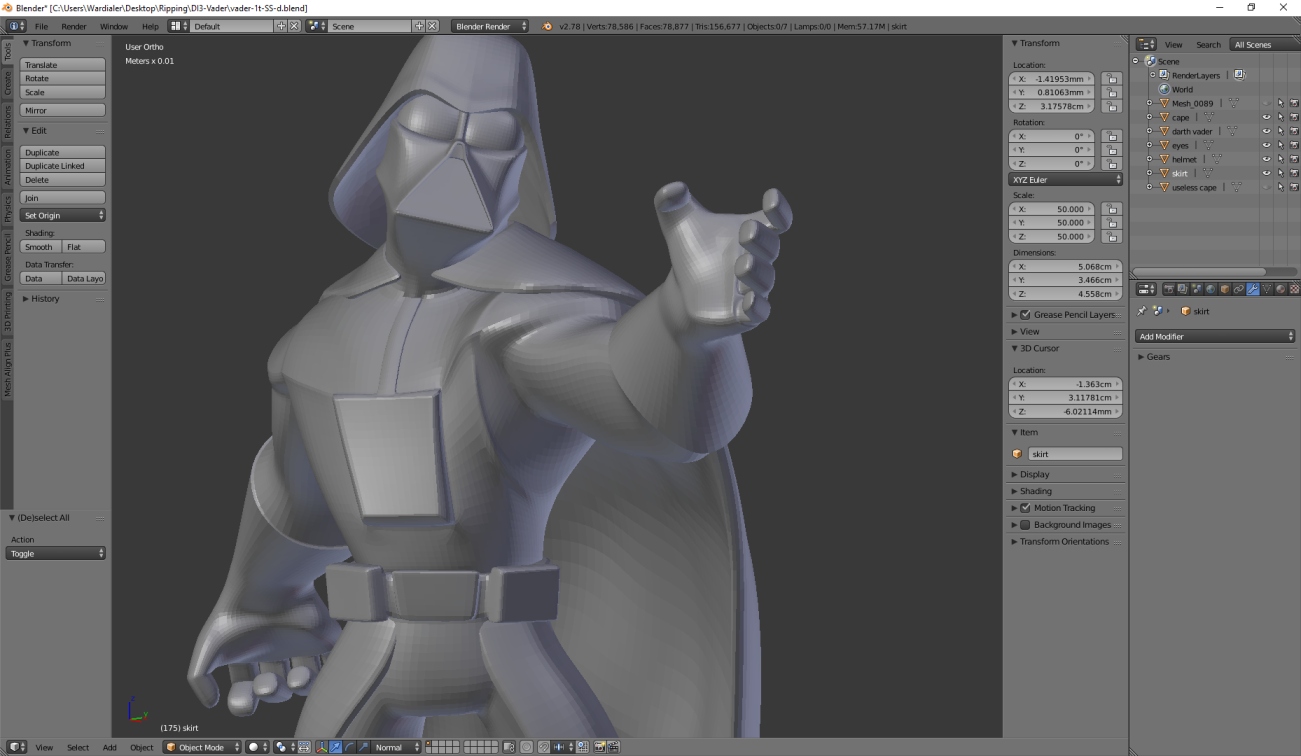1301x756 pixels.
Task: Enable Grease Pencil Layers checkbox
Action: [x=1025, y=314]
